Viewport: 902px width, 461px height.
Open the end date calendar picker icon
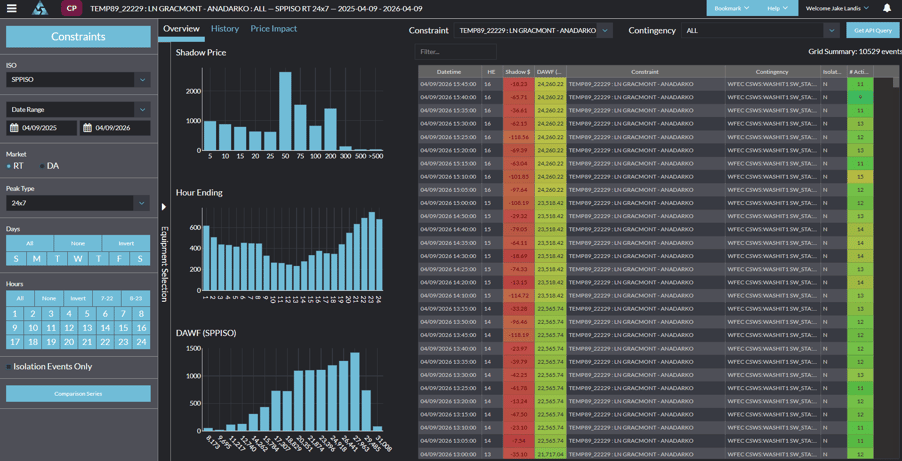point(87,128)
